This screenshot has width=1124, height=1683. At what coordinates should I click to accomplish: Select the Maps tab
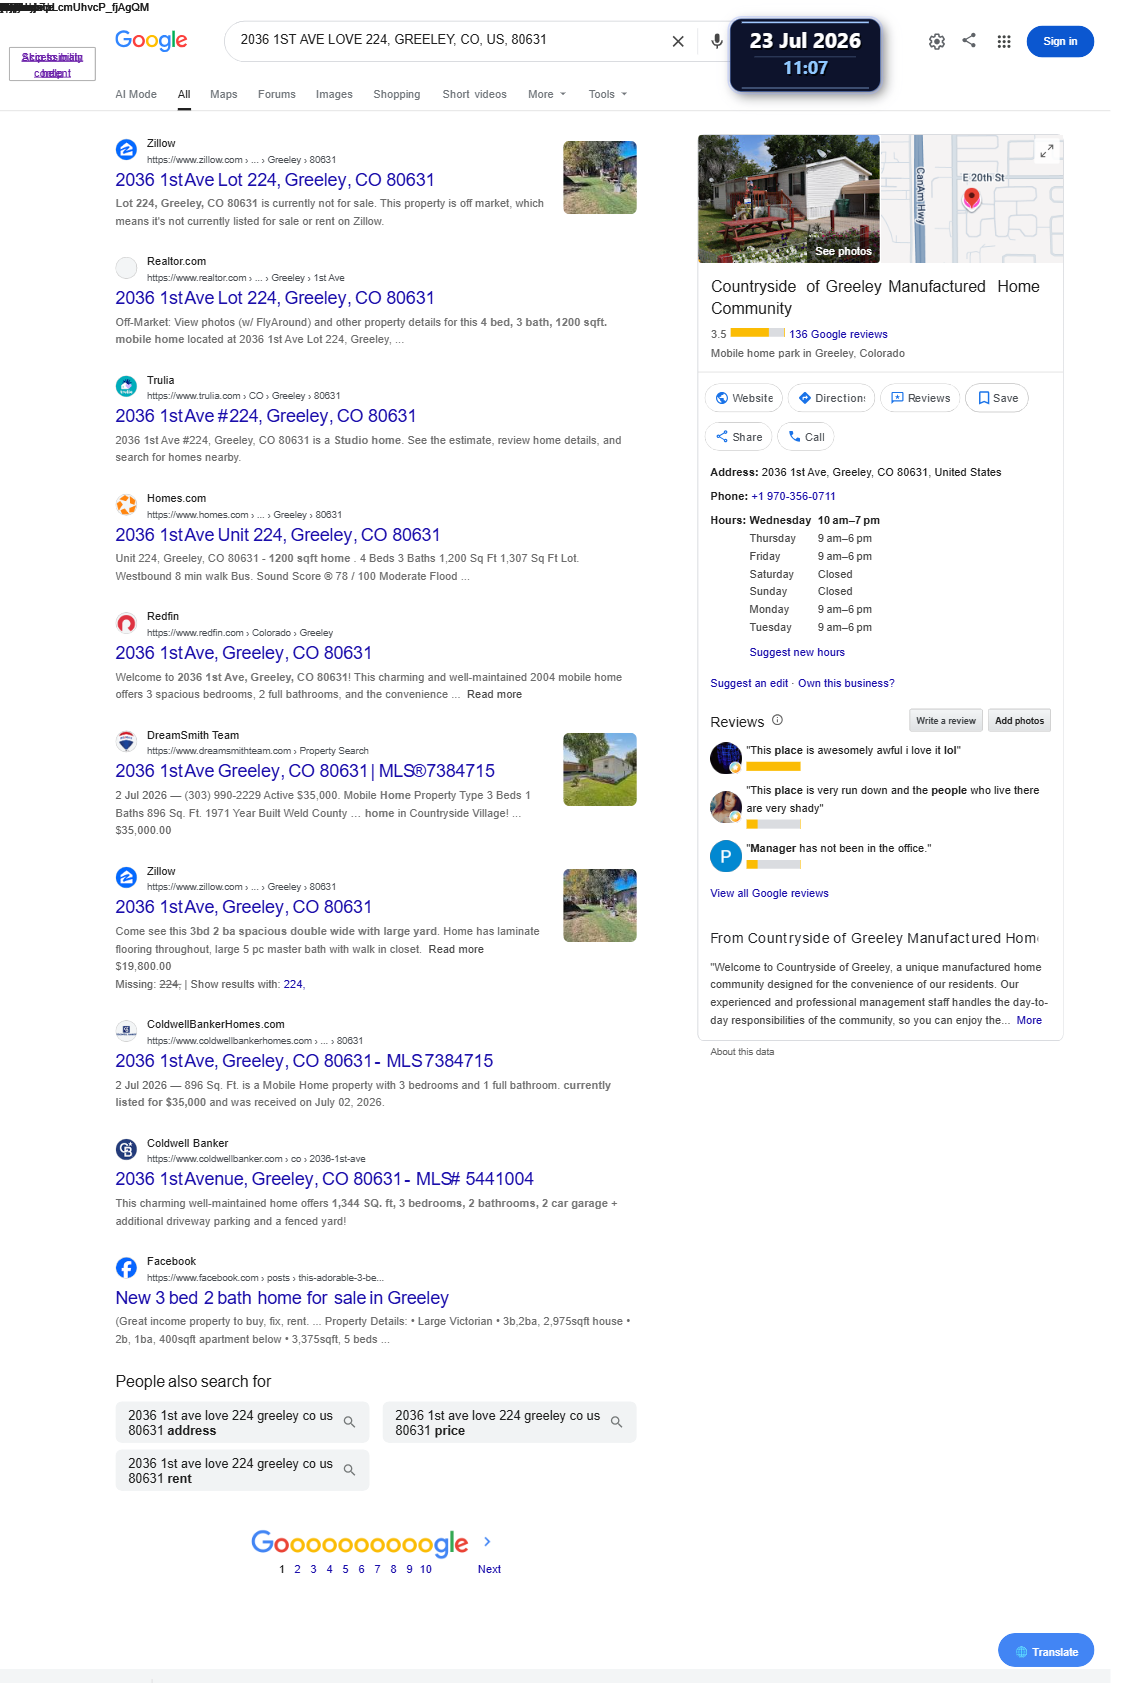(224, 94)
